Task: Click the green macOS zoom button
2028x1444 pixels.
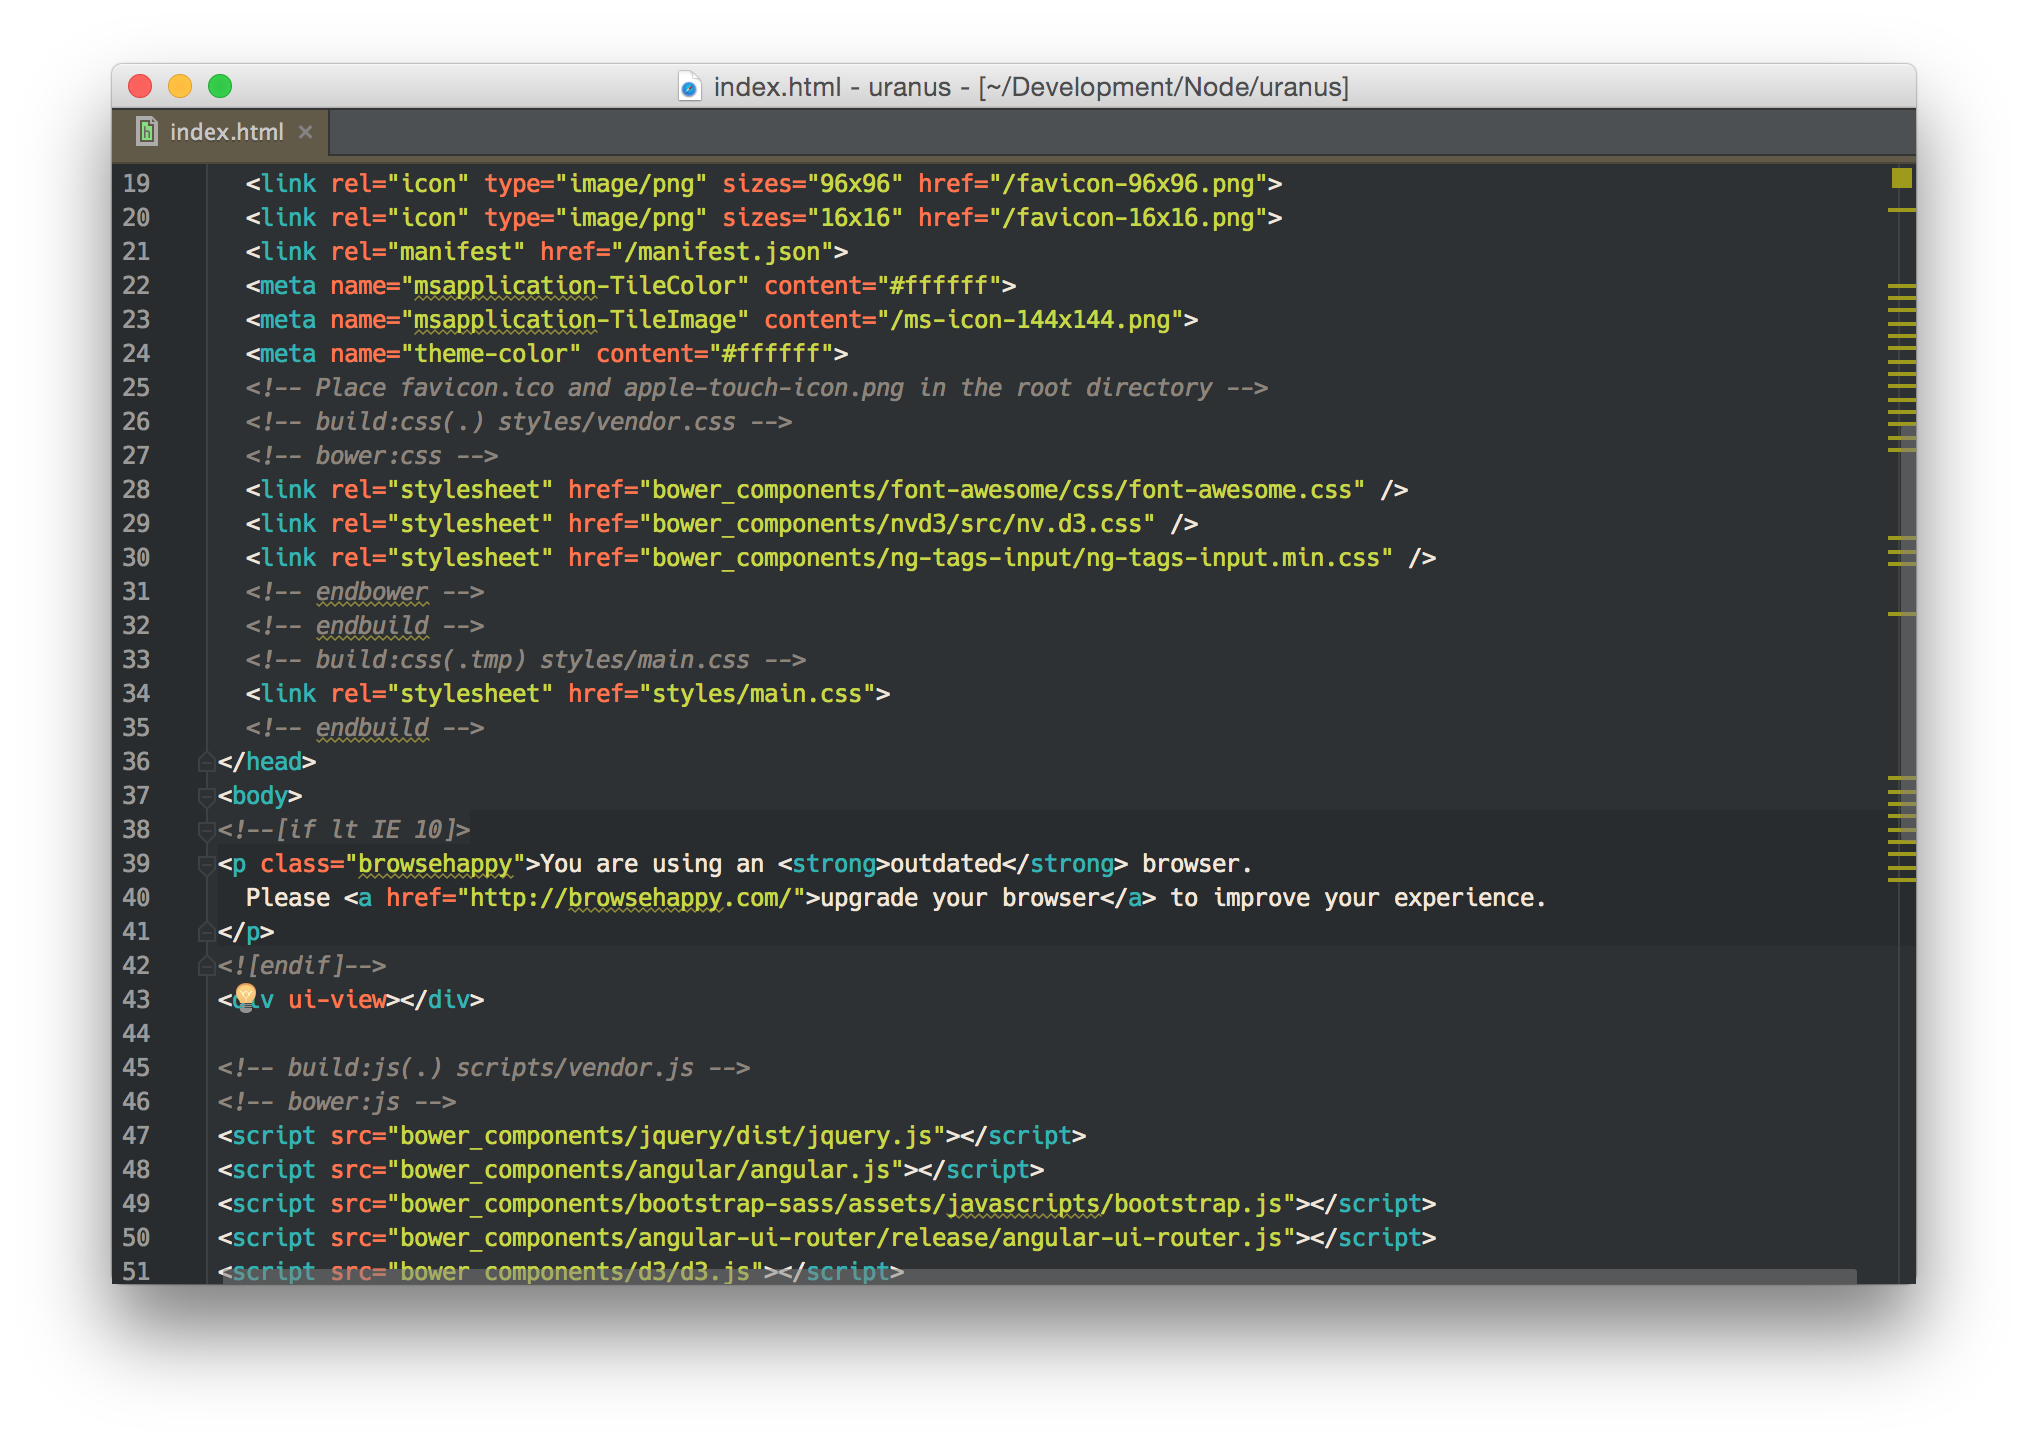Action: pos(220,87)
